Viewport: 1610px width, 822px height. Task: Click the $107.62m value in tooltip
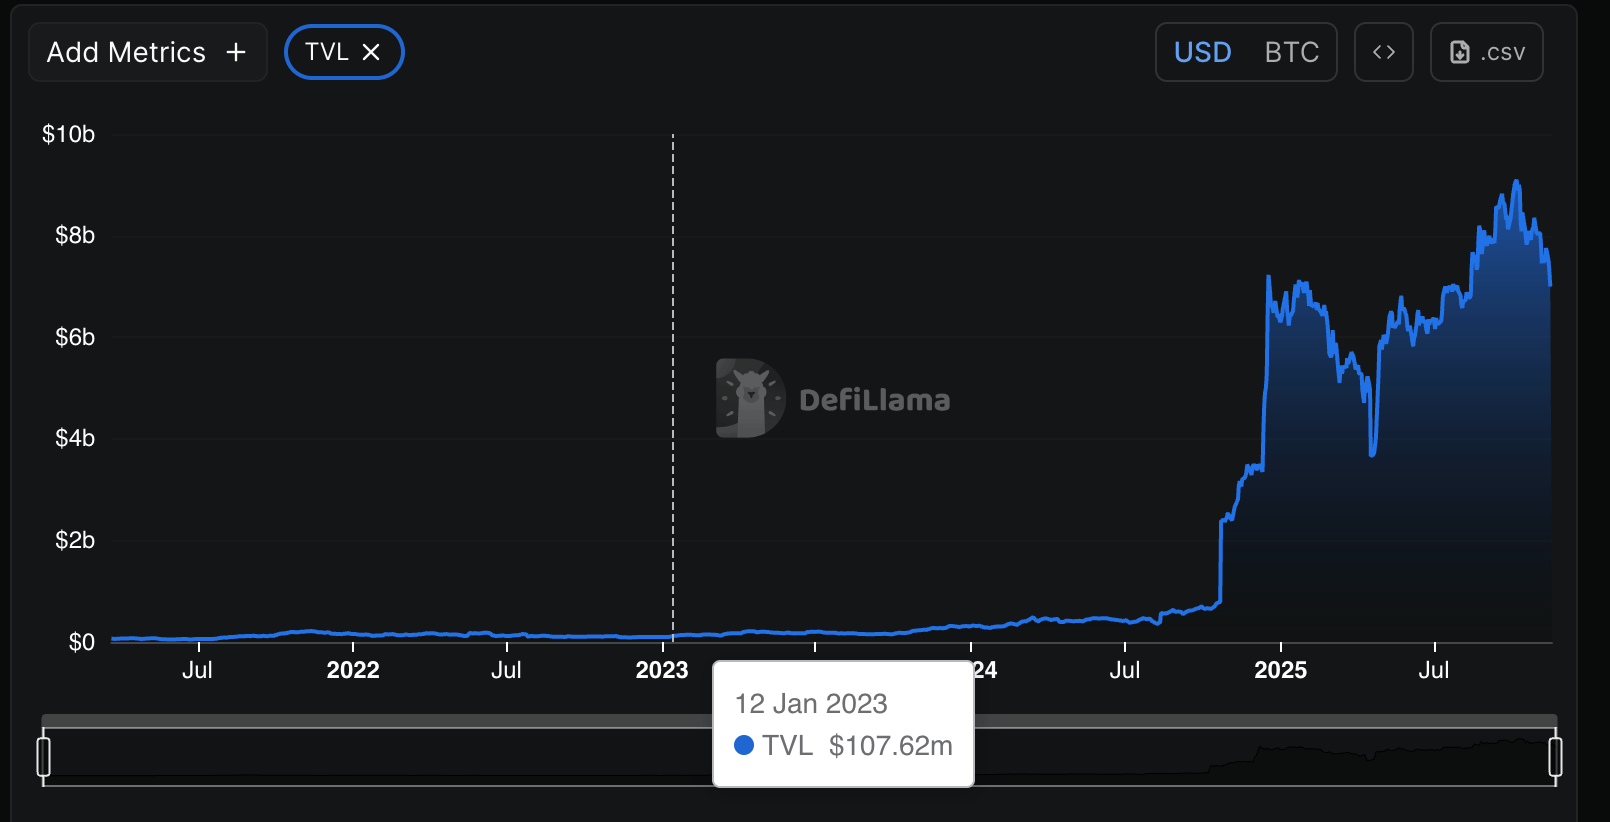[890, 745]
